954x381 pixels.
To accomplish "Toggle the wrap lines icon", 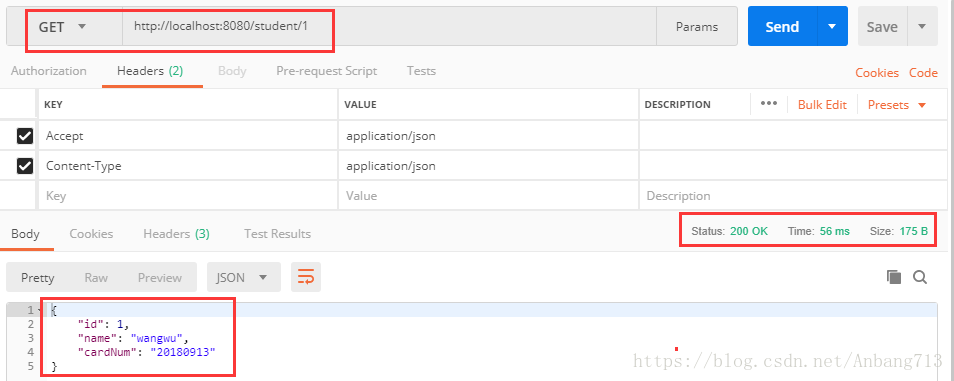I will 305,278.
